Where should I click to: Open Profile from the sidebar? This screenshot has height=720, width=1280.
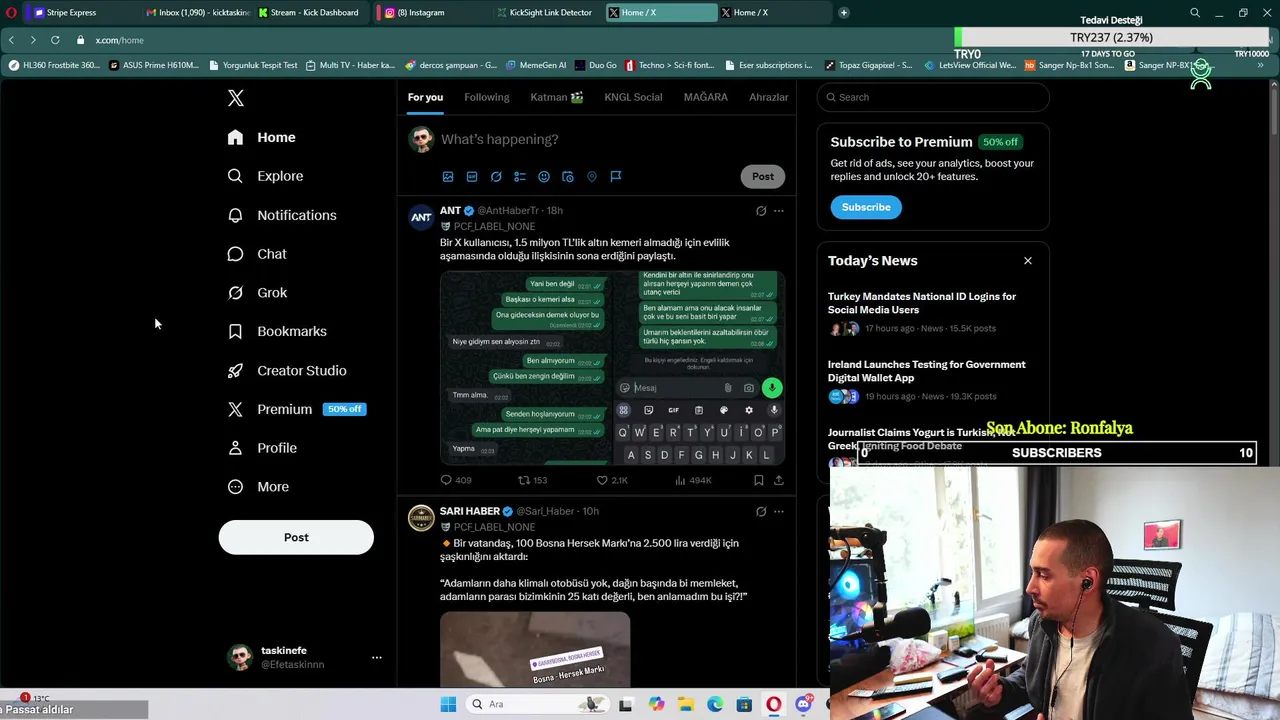point(262,448)
